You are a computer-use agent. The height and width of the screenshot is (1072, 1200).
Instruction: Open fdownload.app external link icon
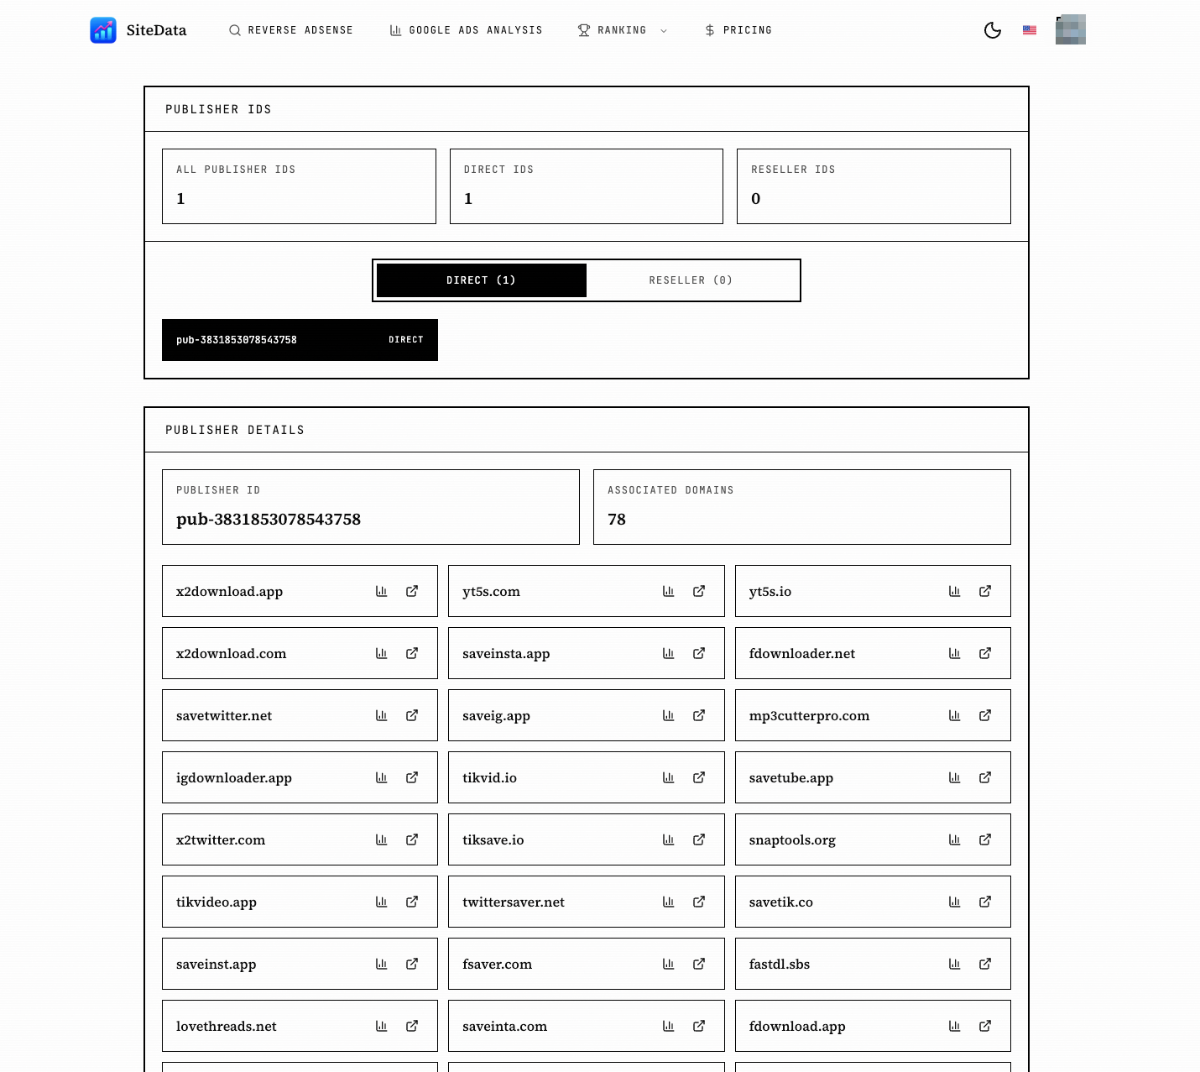click(x=985, y=1026)
